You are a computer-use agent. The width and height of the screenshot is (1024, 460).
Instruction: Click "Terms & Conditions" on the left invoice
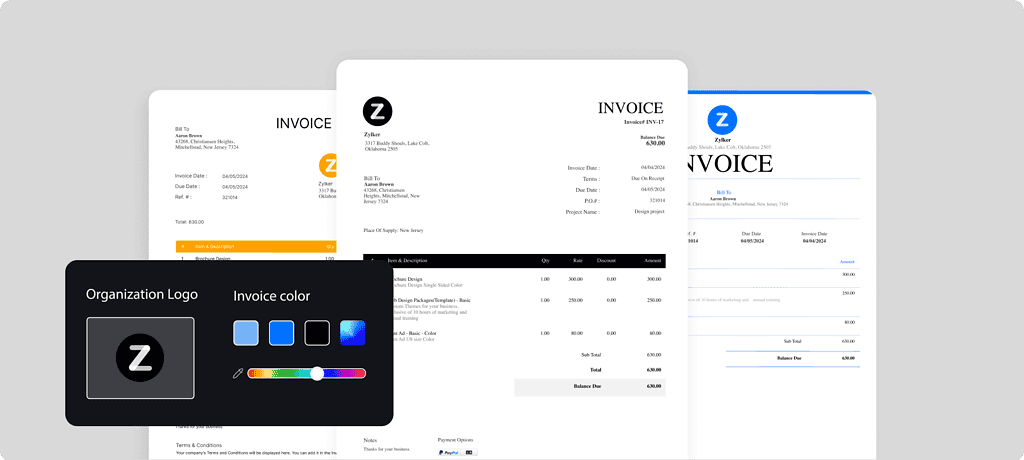click(x=200, y=444)
